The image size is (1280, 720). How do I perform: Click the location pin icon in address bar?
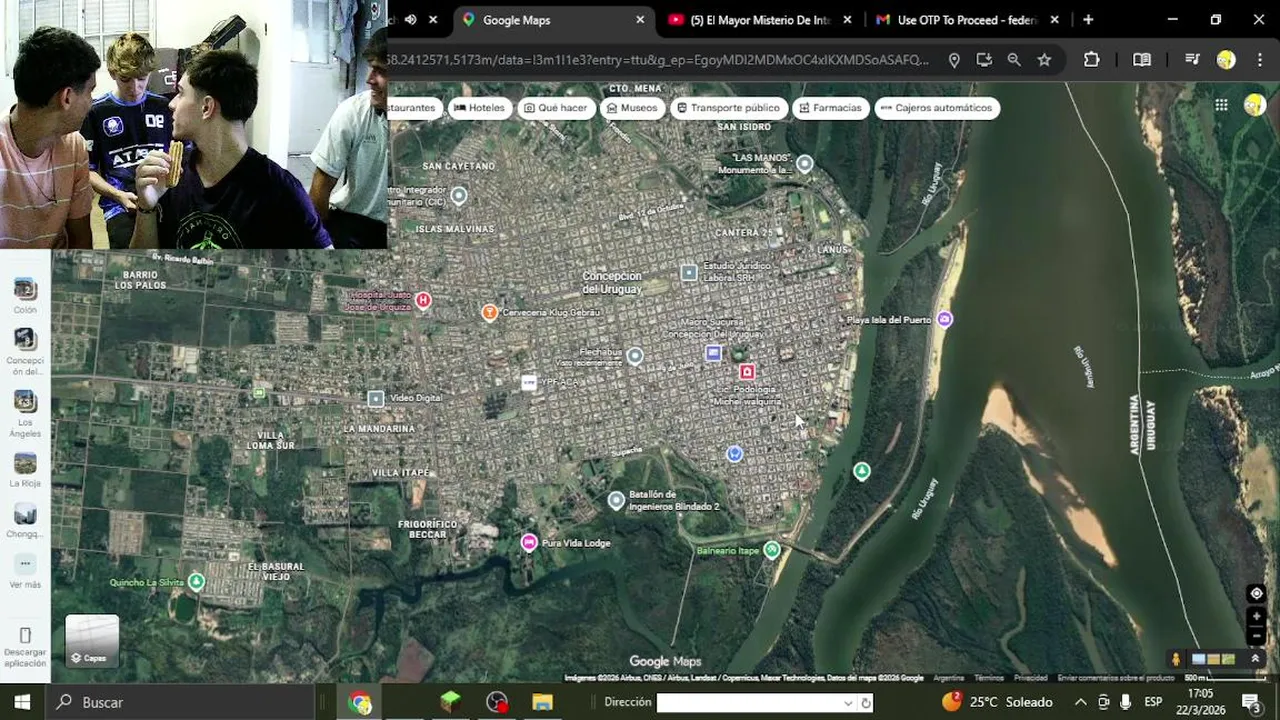click(954, 60)
